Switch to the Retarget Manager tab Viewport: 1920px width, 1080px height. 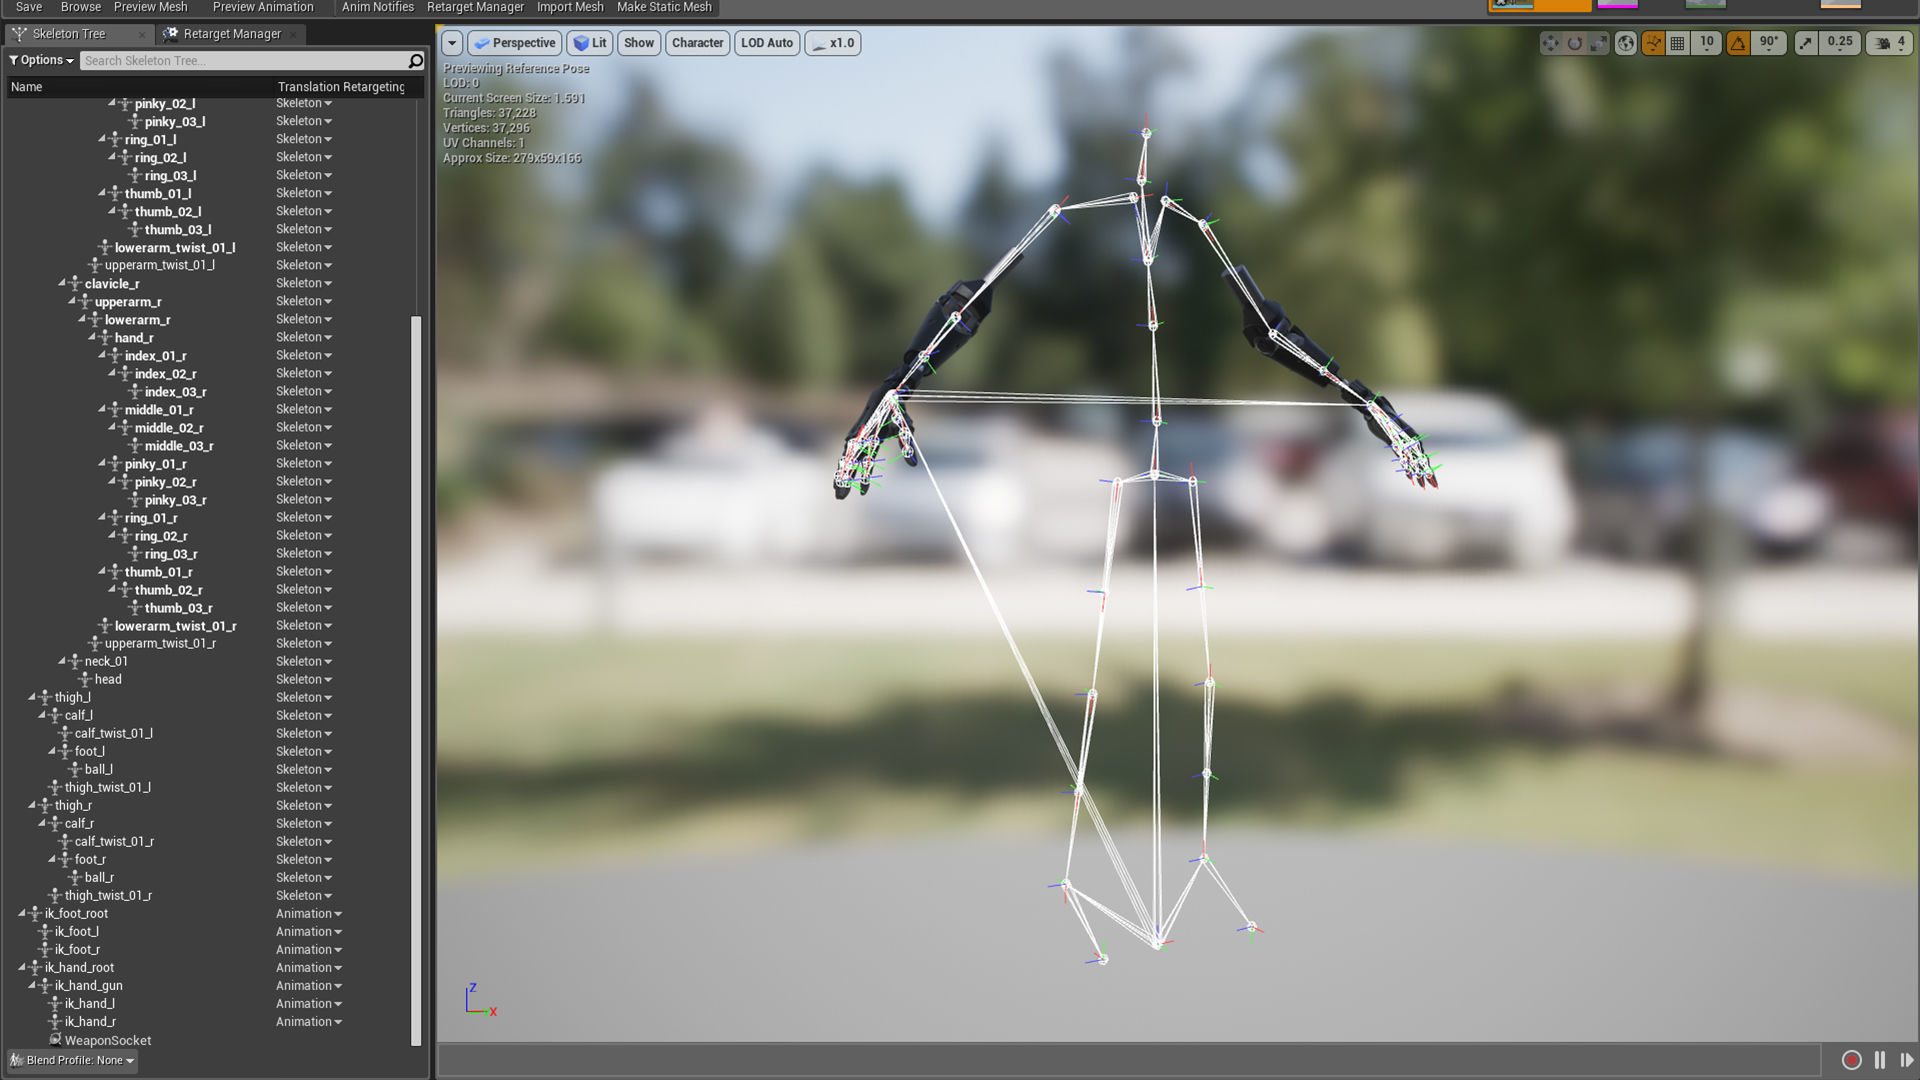232,34
